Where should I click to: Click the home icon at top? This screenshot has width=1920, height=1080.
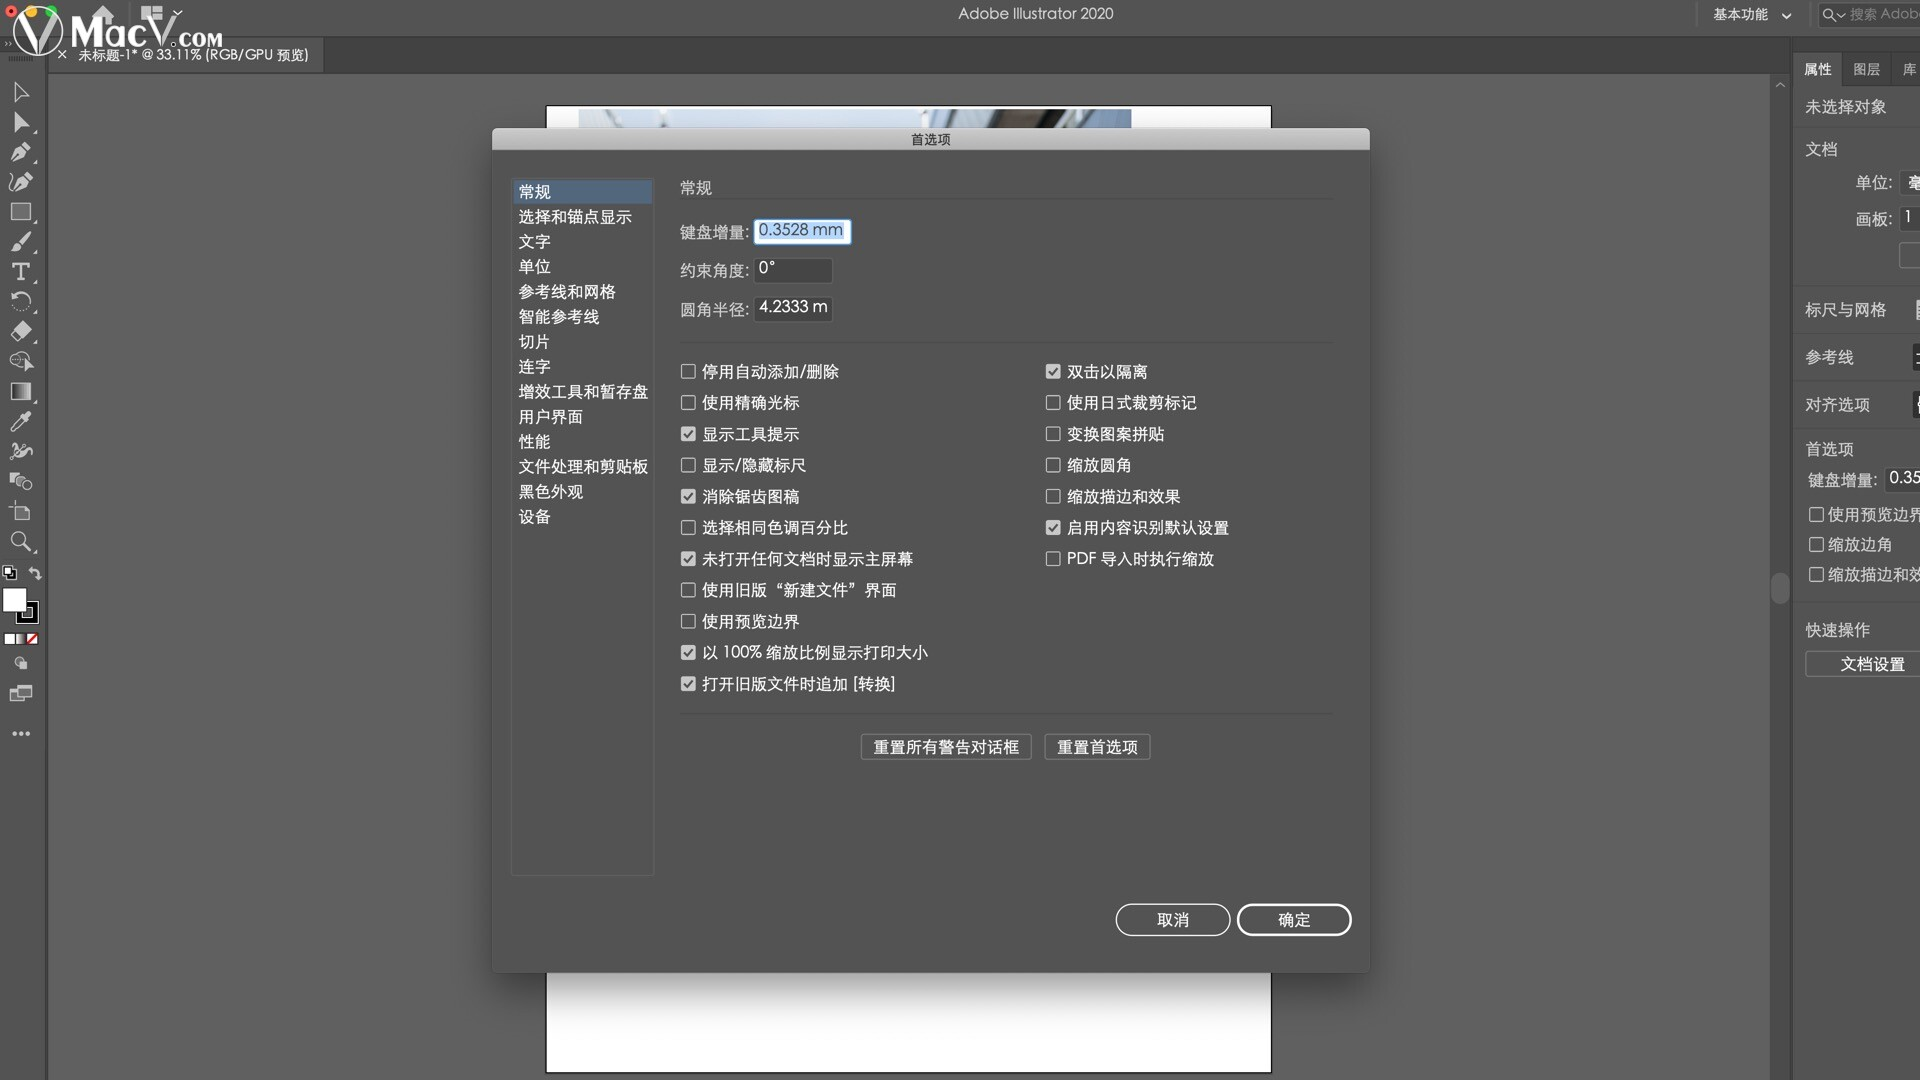pos(103,14)
